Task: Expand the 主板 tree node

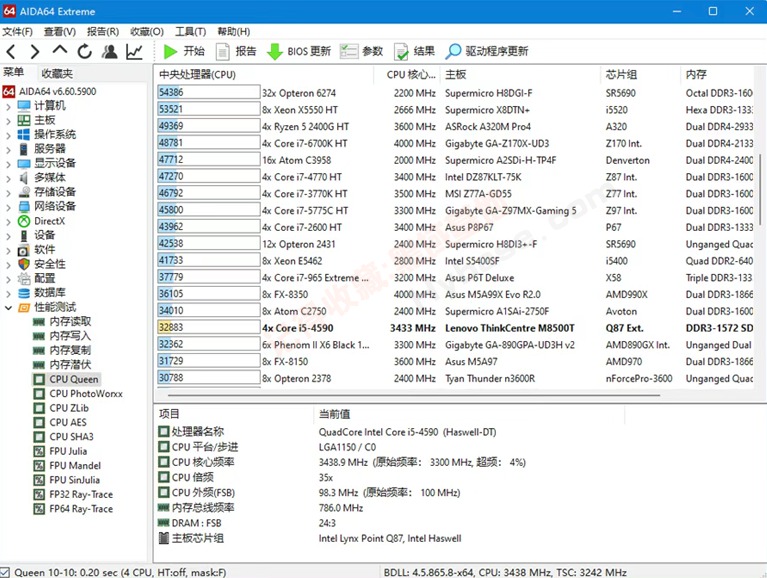Action: tap(9, 120)
